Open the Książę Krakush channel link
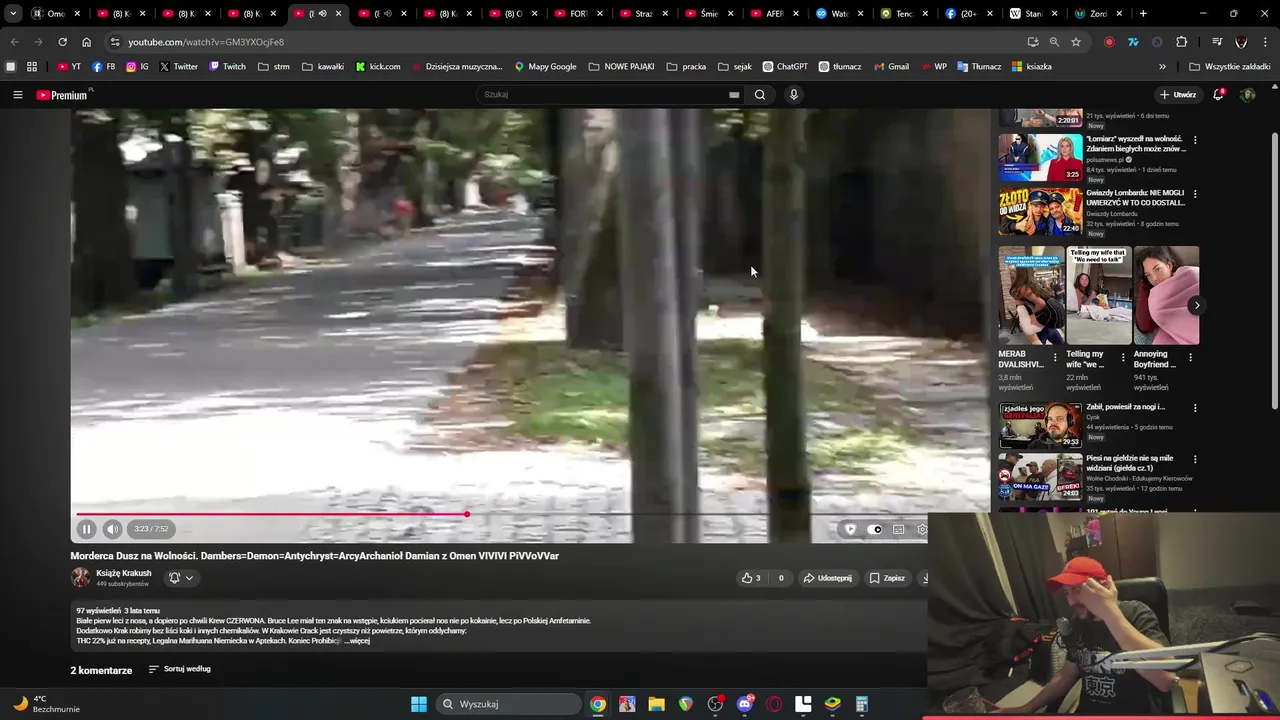Image resolution: width=1280 pixels, height=720 pixels. (124, 573)
